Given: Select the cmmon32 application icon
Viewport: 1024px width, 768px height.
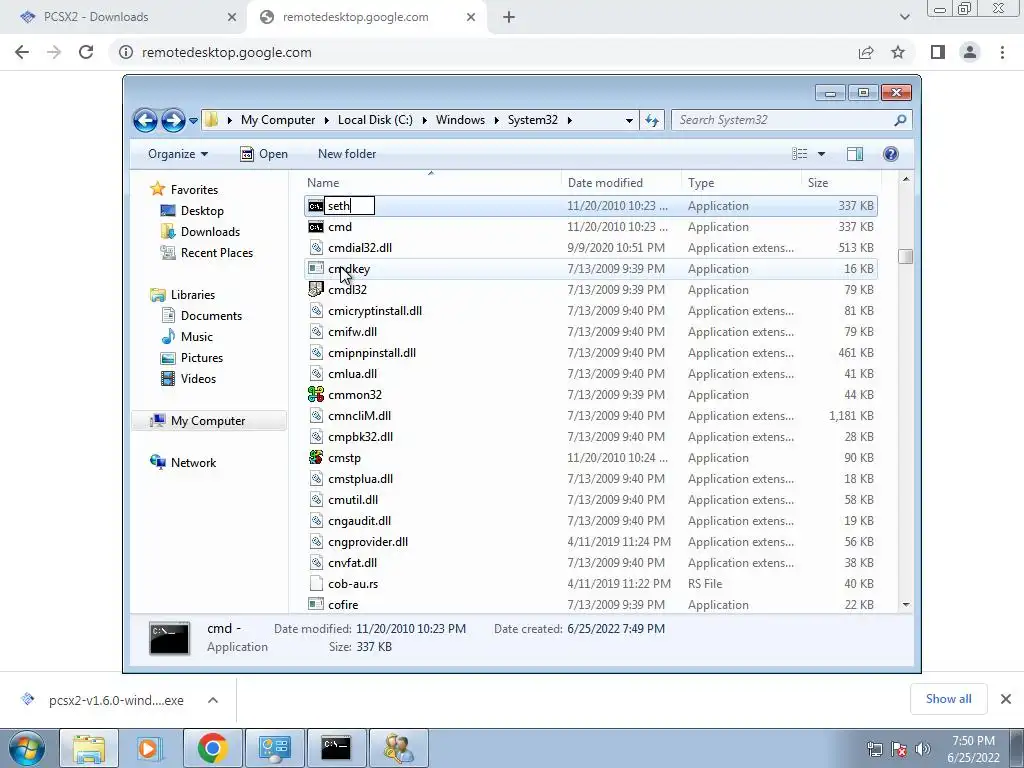Looking at the screenshot, I should point(316,394).
